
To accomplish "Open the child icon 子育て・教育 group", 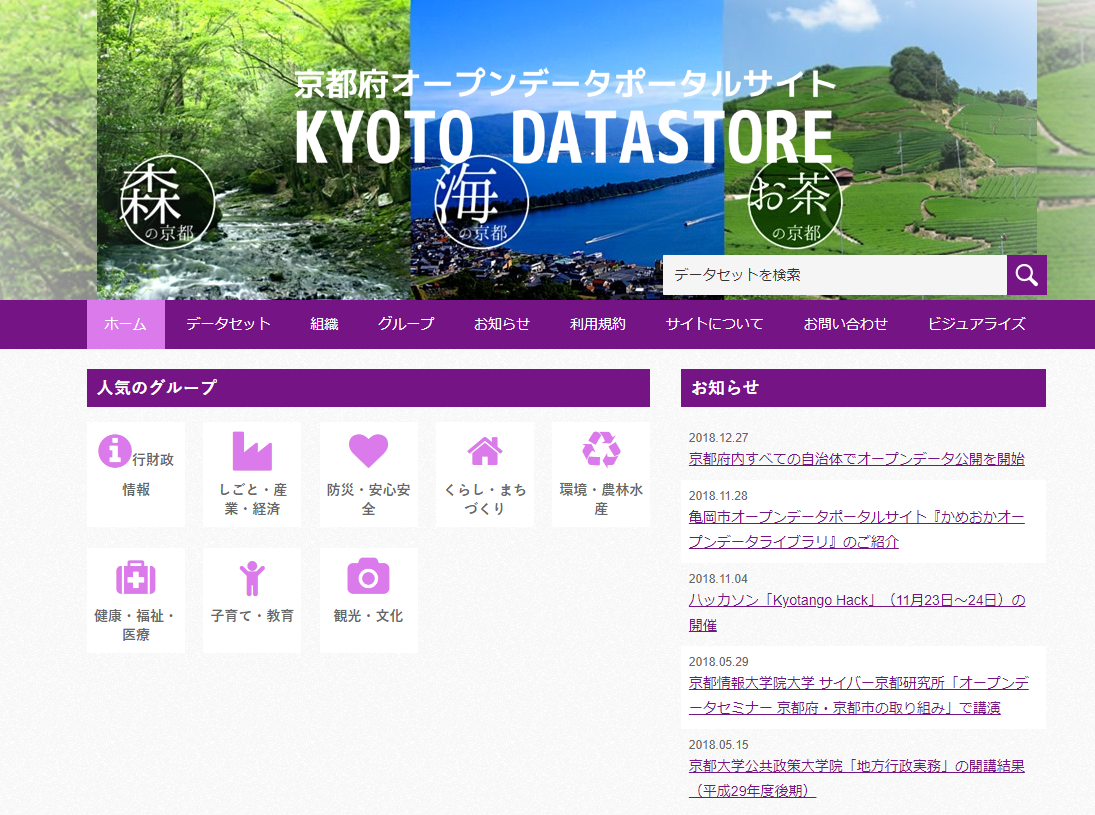I will pos(252,577).
